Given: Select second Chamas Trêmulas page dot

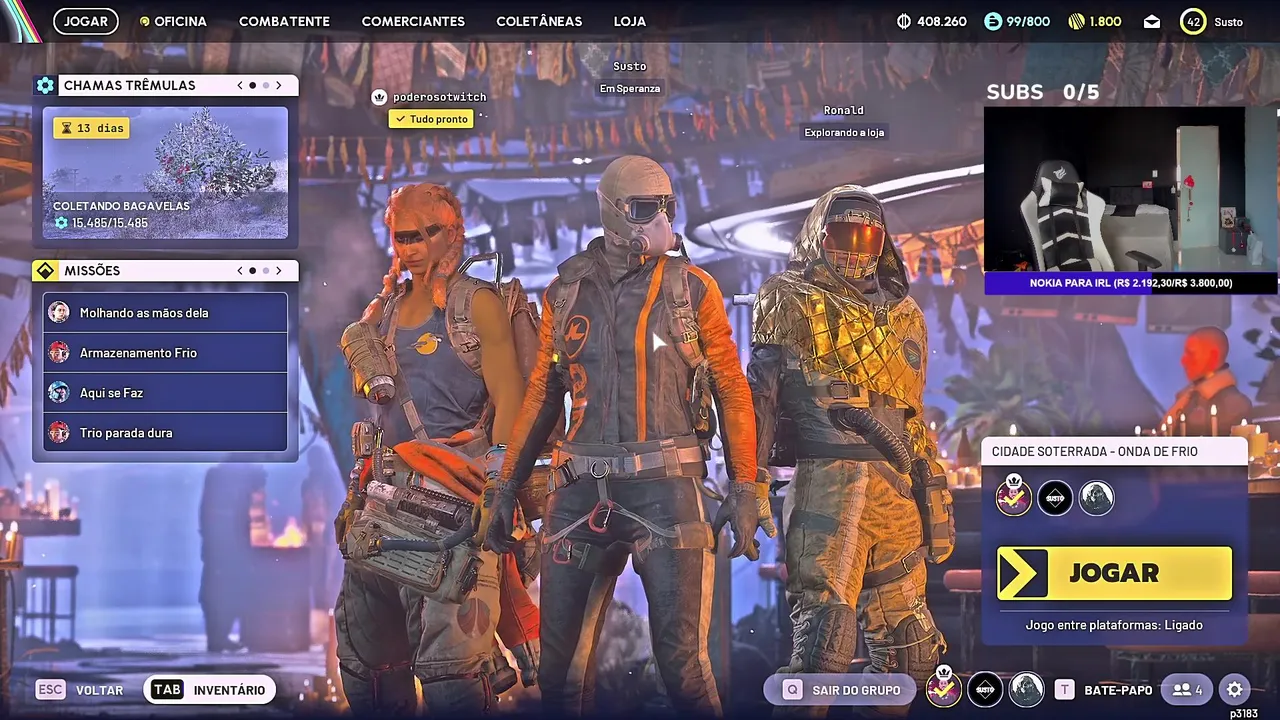Looking at the screenshot, I should tap(265, 85).
